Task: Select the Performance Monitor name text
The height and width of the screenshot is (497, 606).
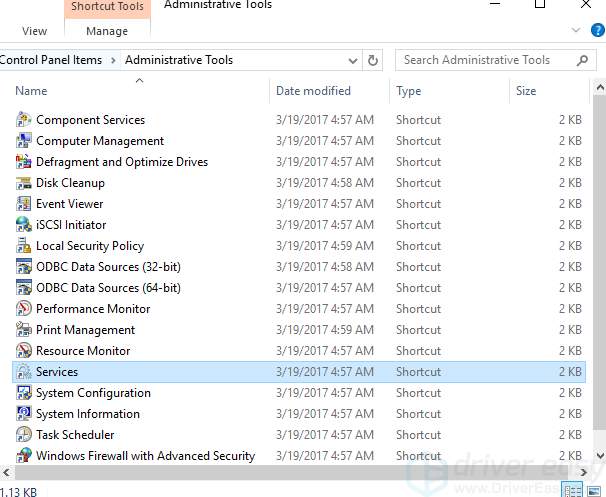Action: tap(93, 309)
